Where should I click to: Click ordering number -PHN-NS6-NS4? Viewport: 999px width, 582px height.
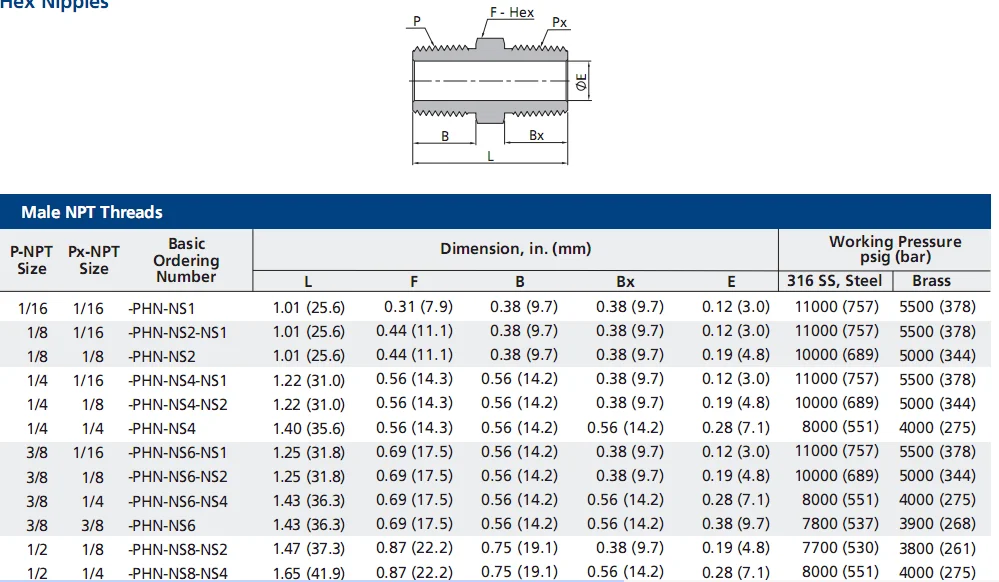point(178,501)
